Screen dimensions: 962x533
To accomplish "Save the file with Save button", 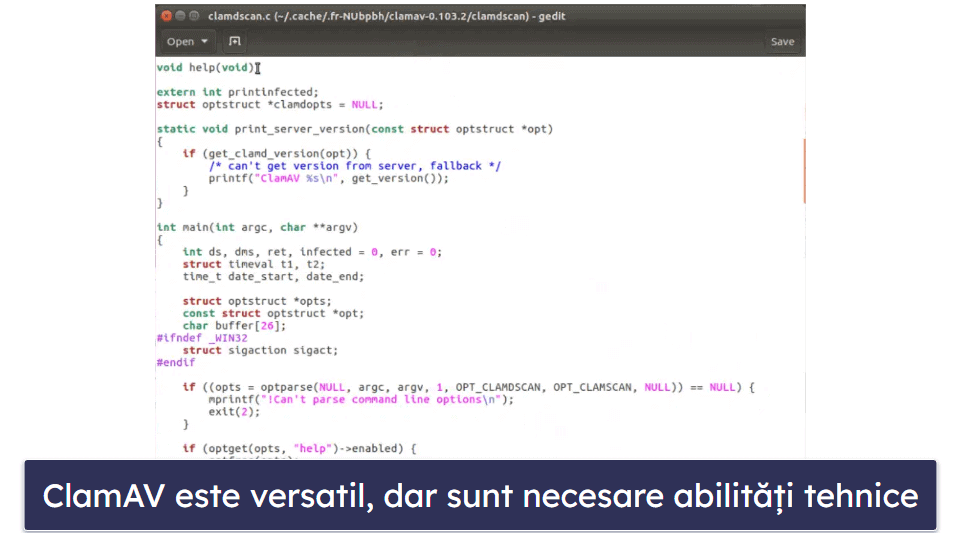I will click(x=782, y=42).
